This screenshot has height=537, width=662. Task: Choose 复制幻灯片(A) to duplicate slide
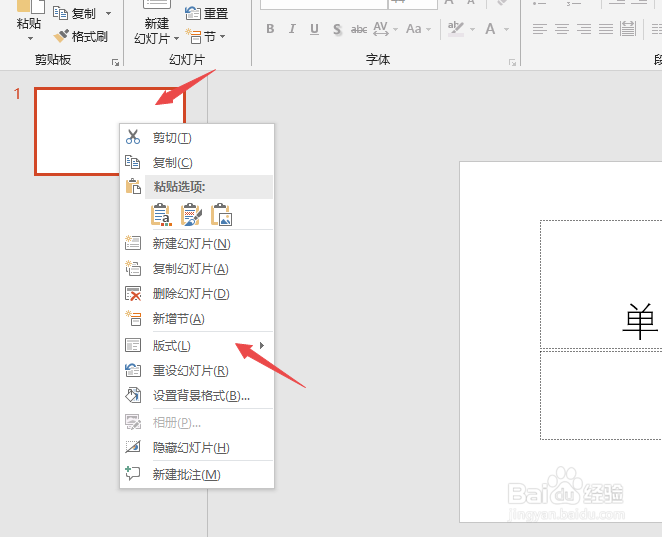click(197, 268)
